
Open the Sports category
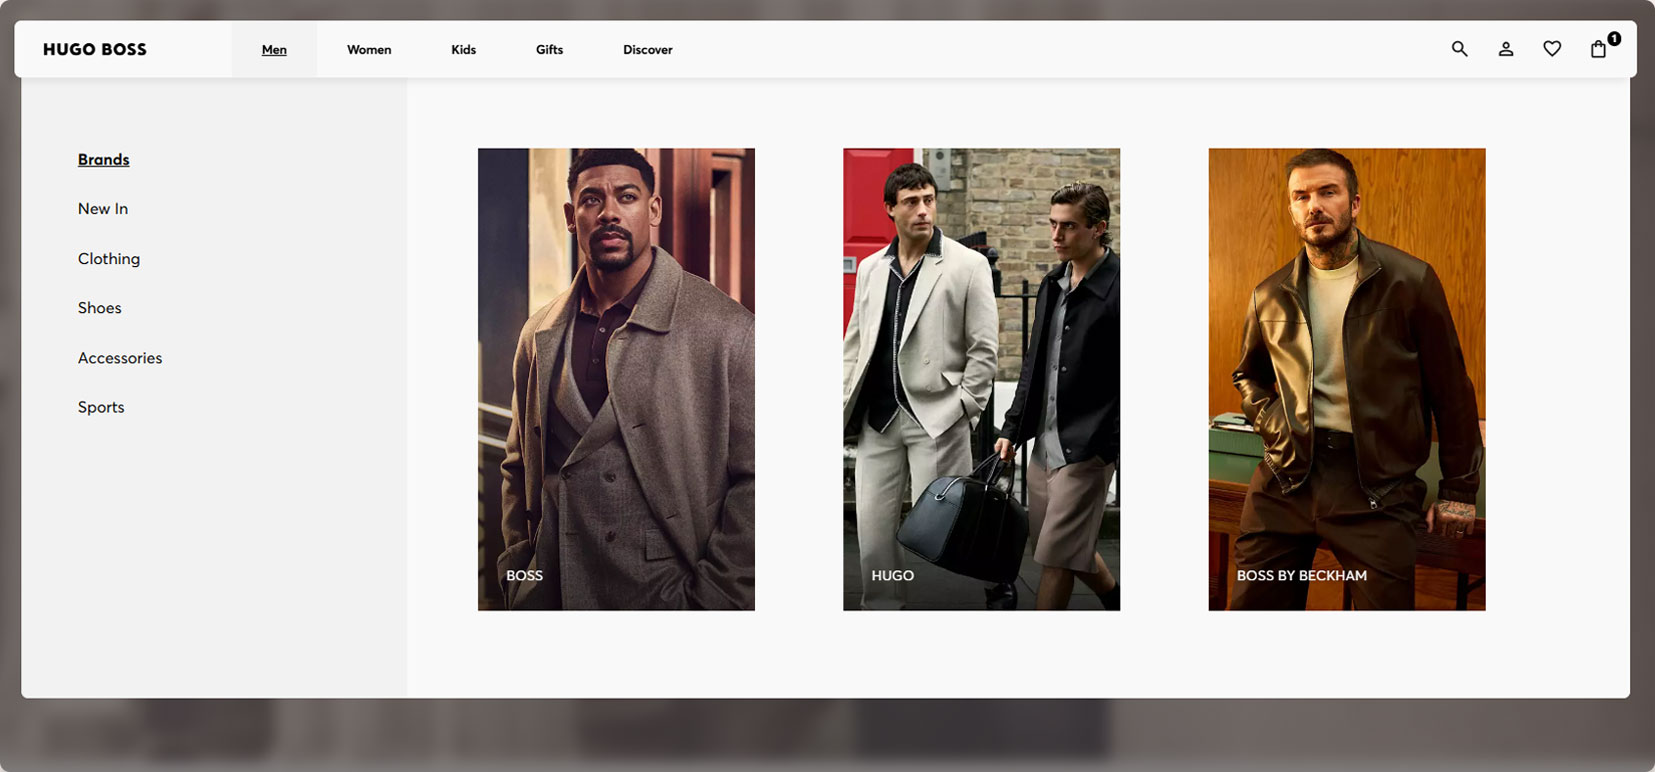click(101, 407)
